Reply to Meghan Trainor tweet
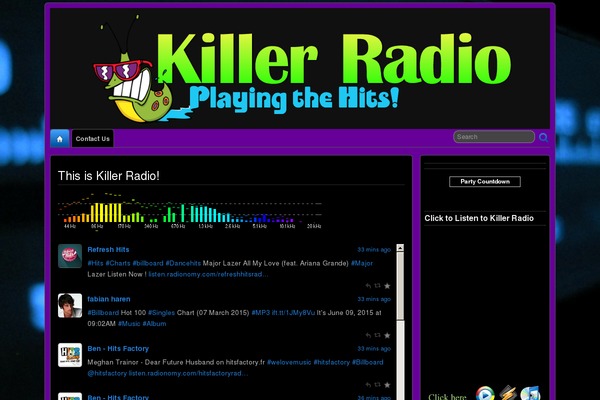600x400 pixels. 368,385
